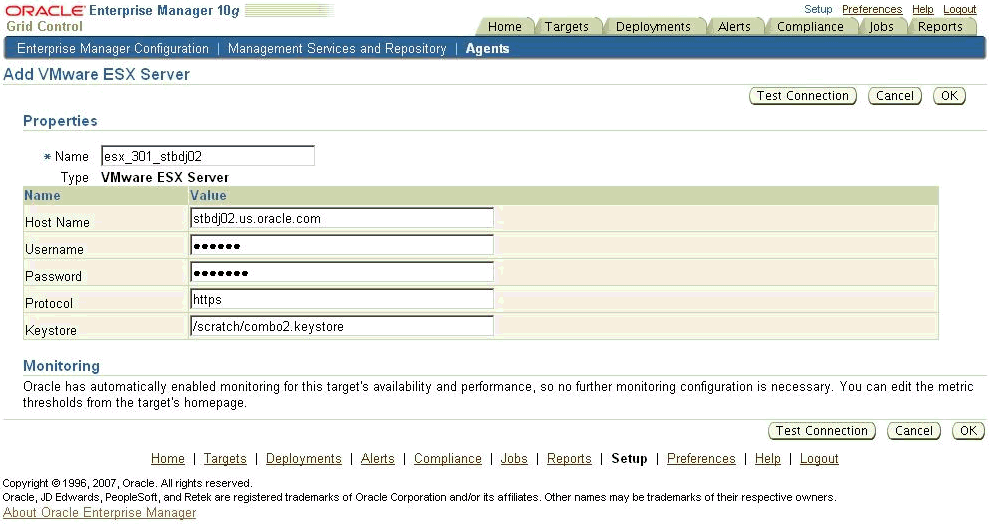The height and width of the screenshot is (524, 989).
Task: Click the bottom OK button
Action: point(968,431)
